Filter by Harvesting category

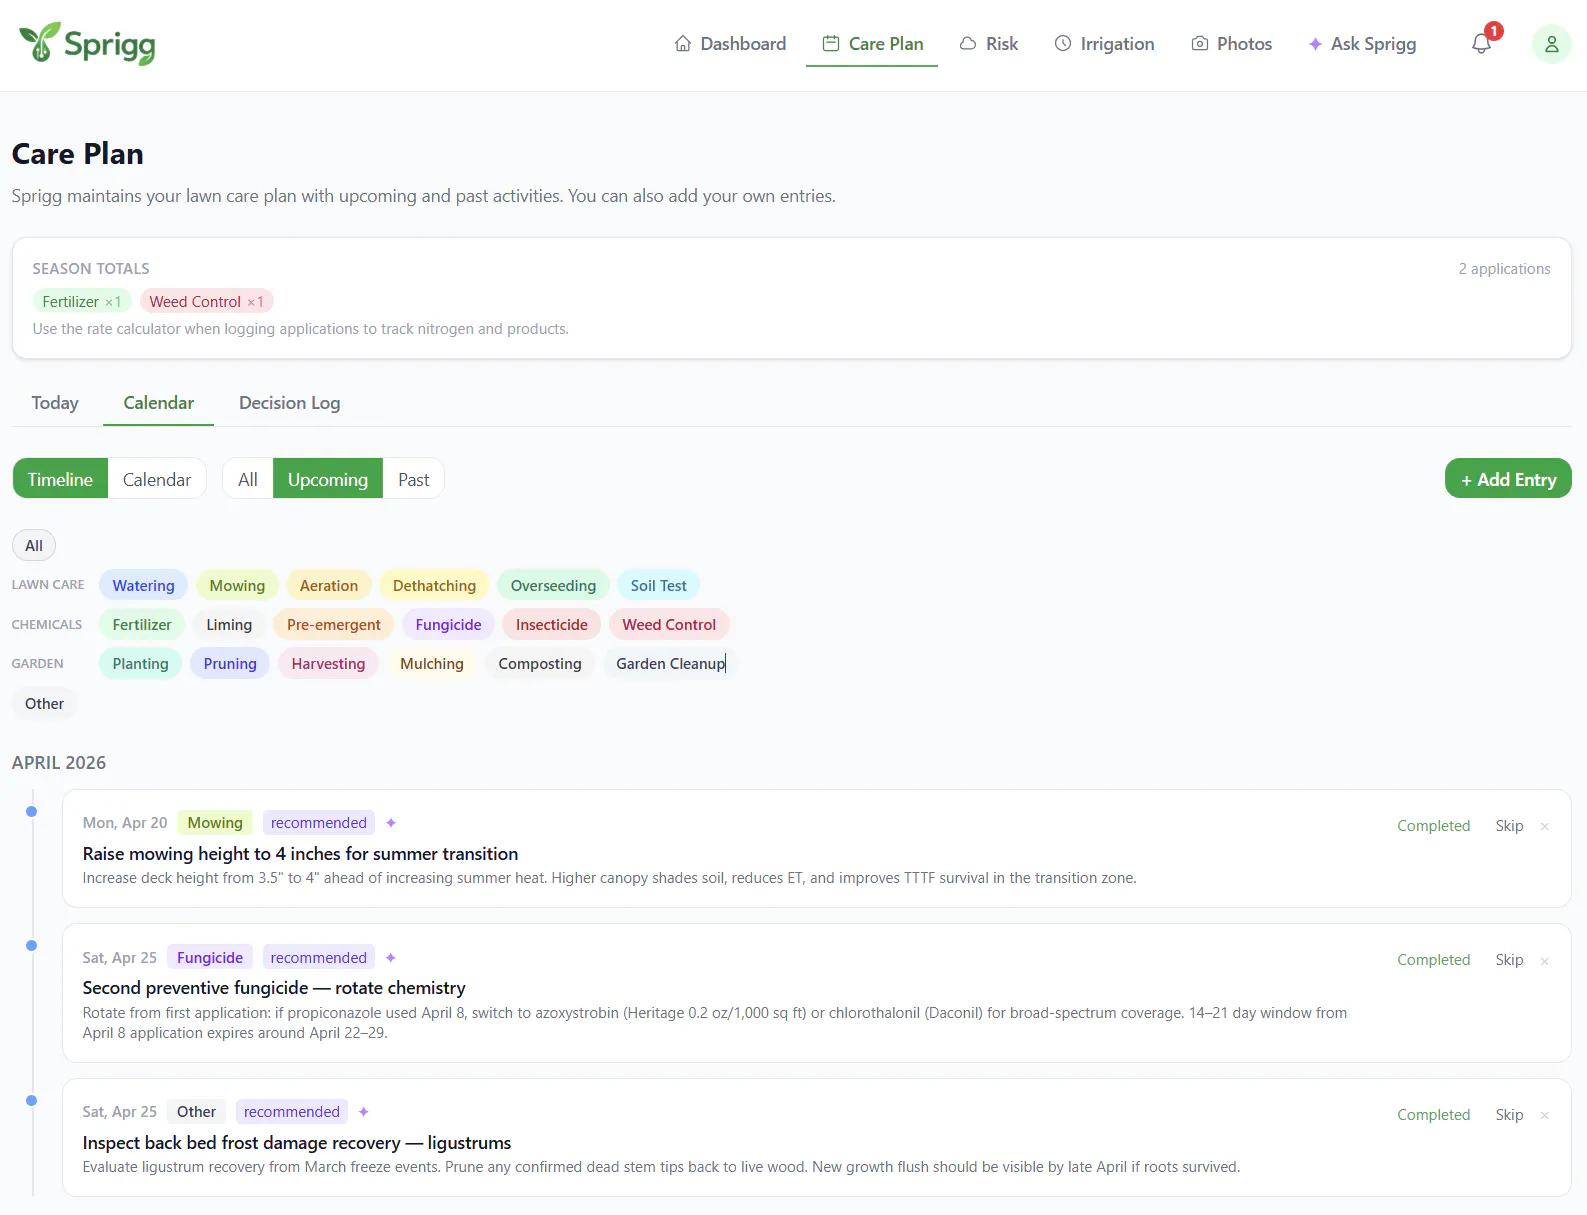(x=328, y=663)
